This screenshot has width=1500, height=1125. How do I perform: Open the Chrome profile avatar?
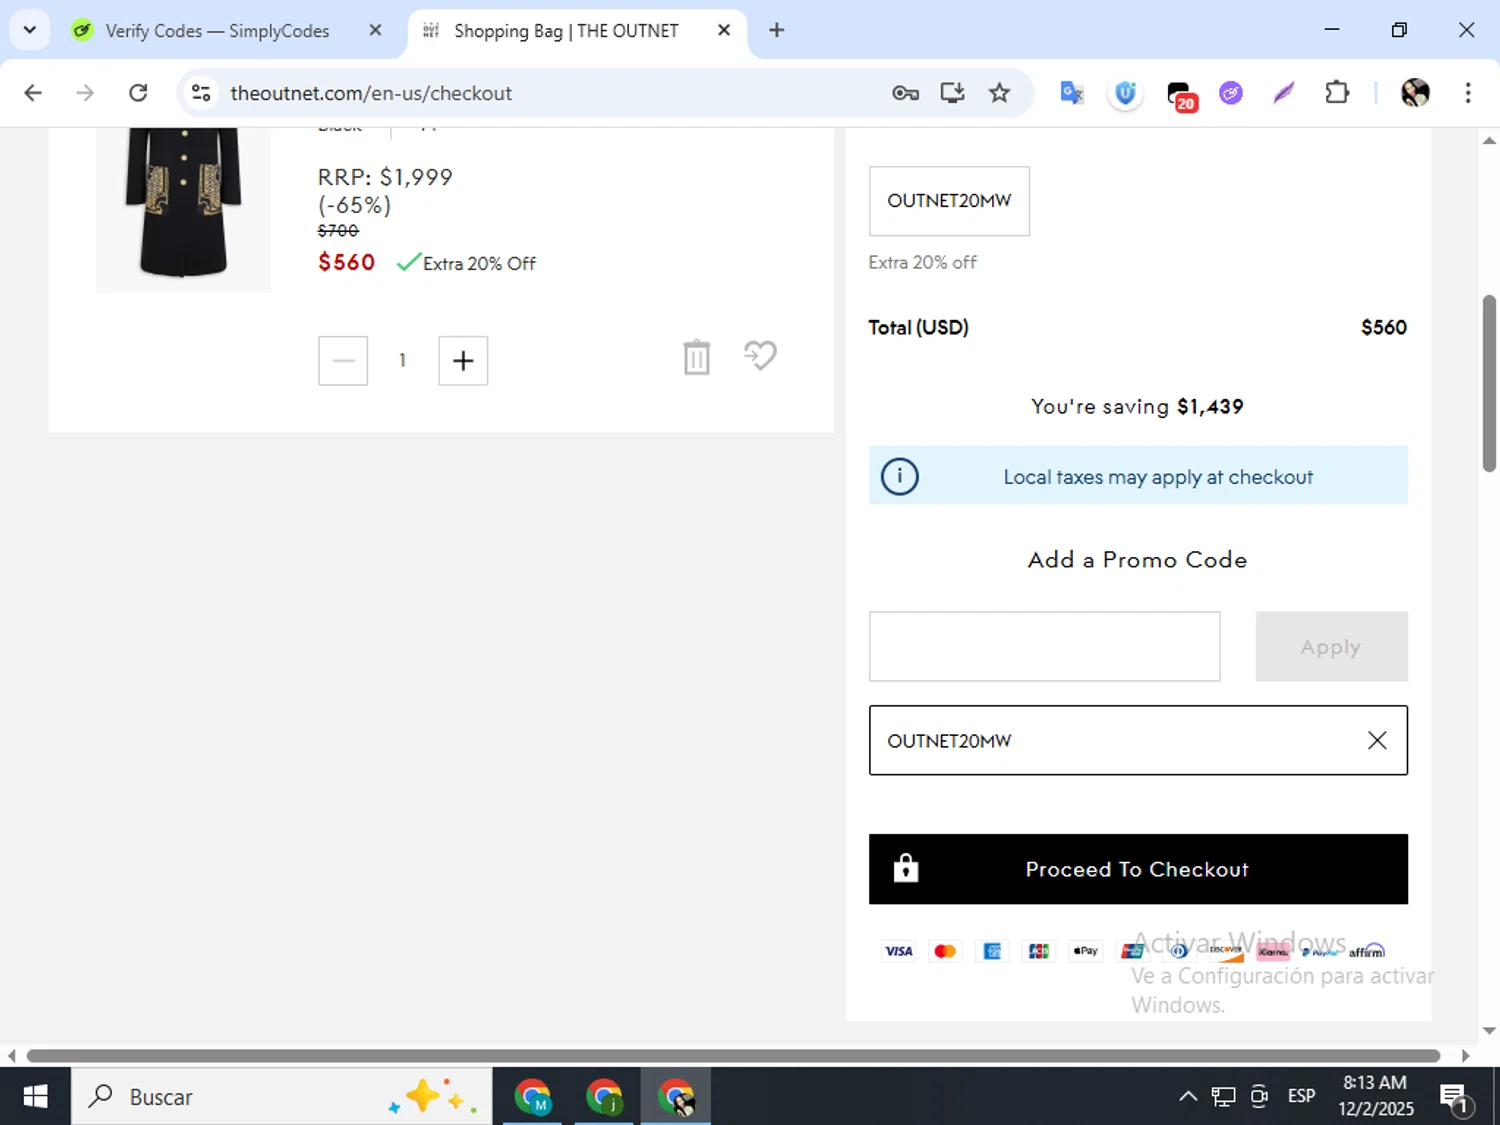pyautogui.click(x=1415, y=93)
